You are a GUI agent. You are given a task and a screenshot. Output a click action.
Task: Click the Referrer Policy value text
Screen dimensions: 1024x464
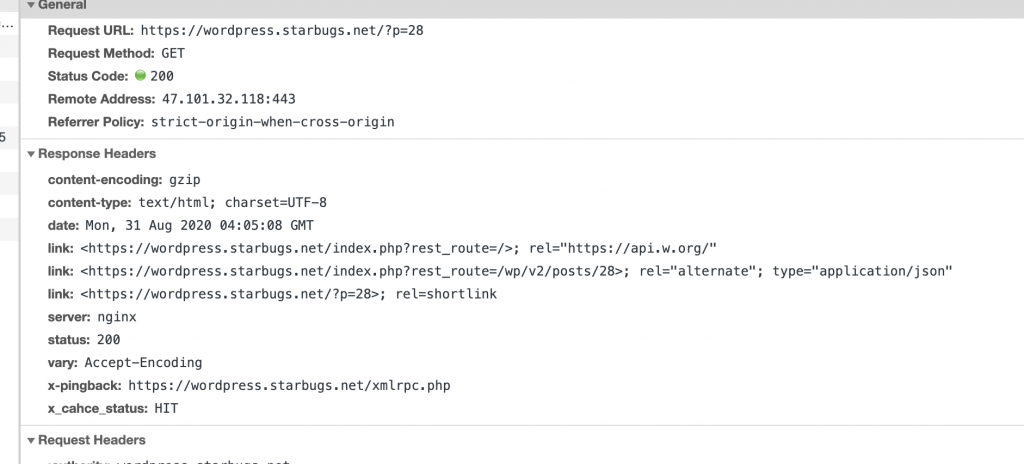273,122
